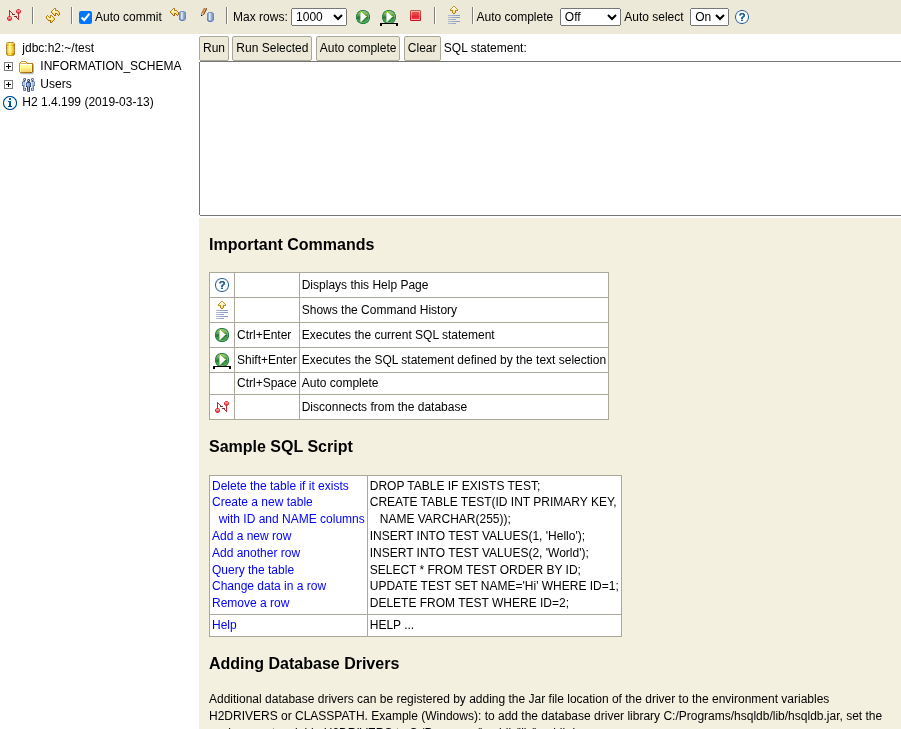Click 'Add a new row' link
The image size is (901, 729).
tap(252, 536)
